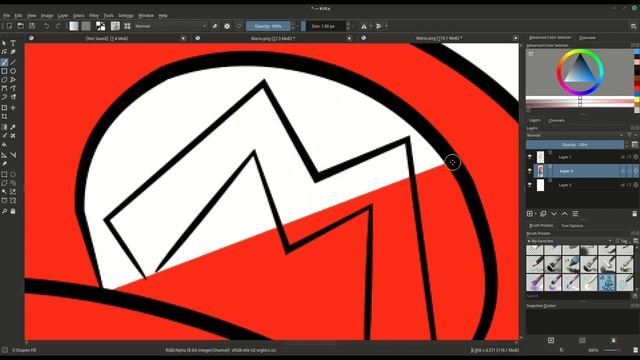This screenshot has height=360, width=640.
Task: Switch to the Channels tab
Action: click(556, 120)
